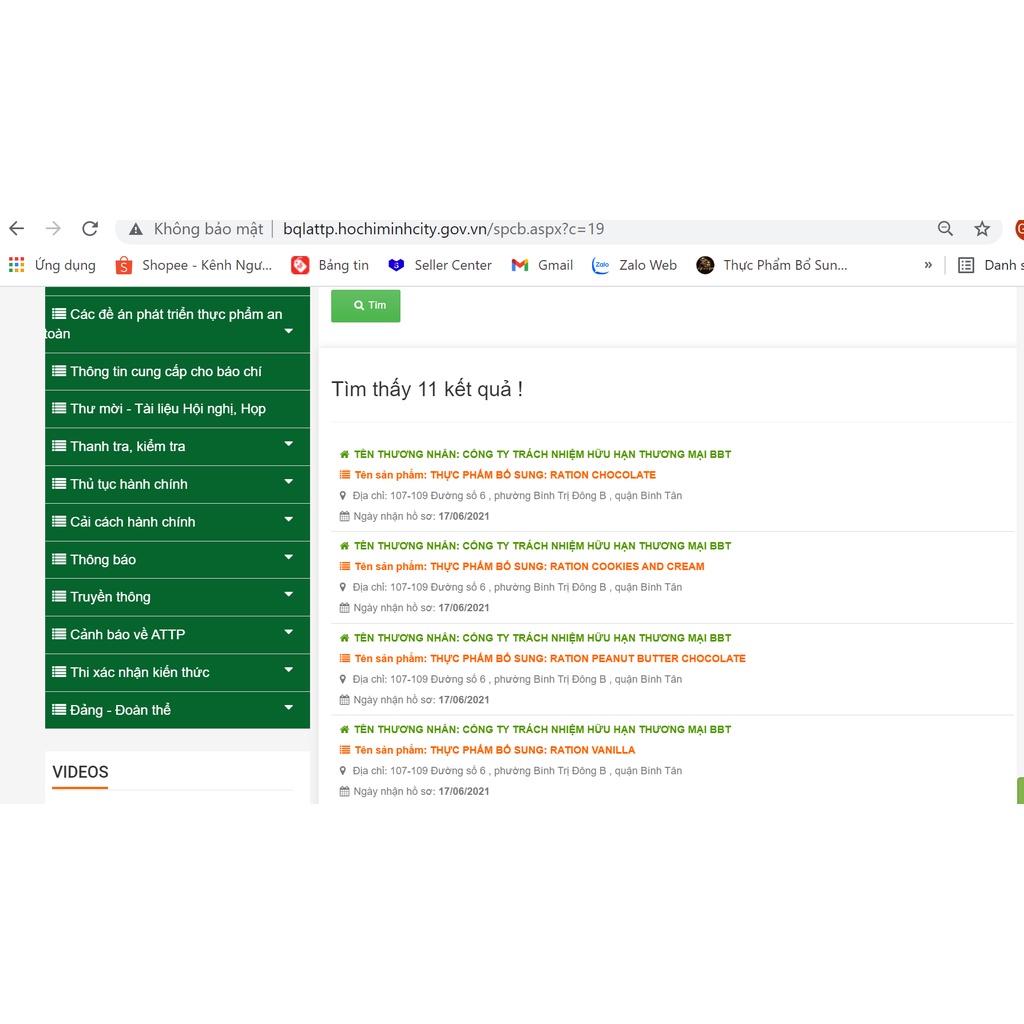
Task: Click the green Tìm search button
Action: point(366,306)
